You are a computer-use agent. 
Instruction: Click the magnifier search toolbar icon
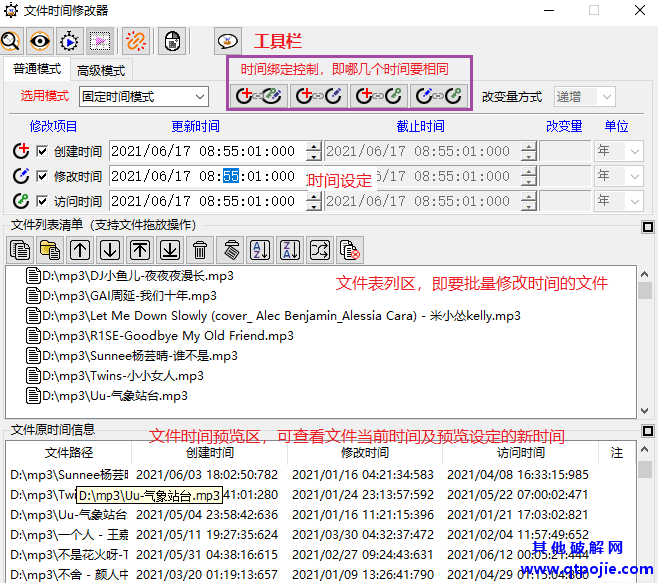(x=11, y=41)
